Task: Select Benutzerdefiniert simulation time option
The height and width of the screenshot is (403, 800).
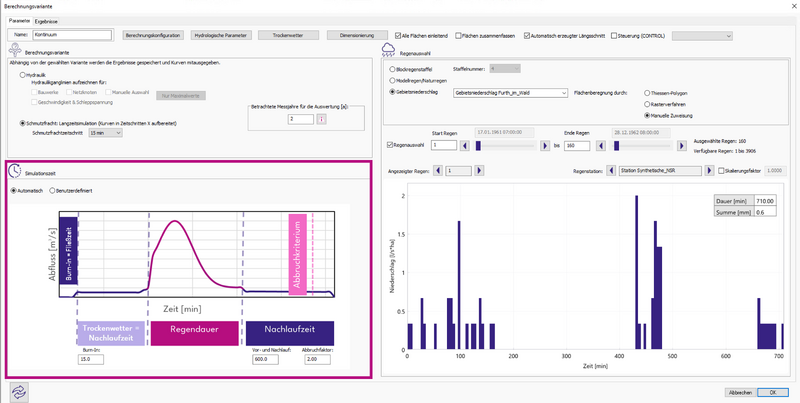Action: pos(52,190)
